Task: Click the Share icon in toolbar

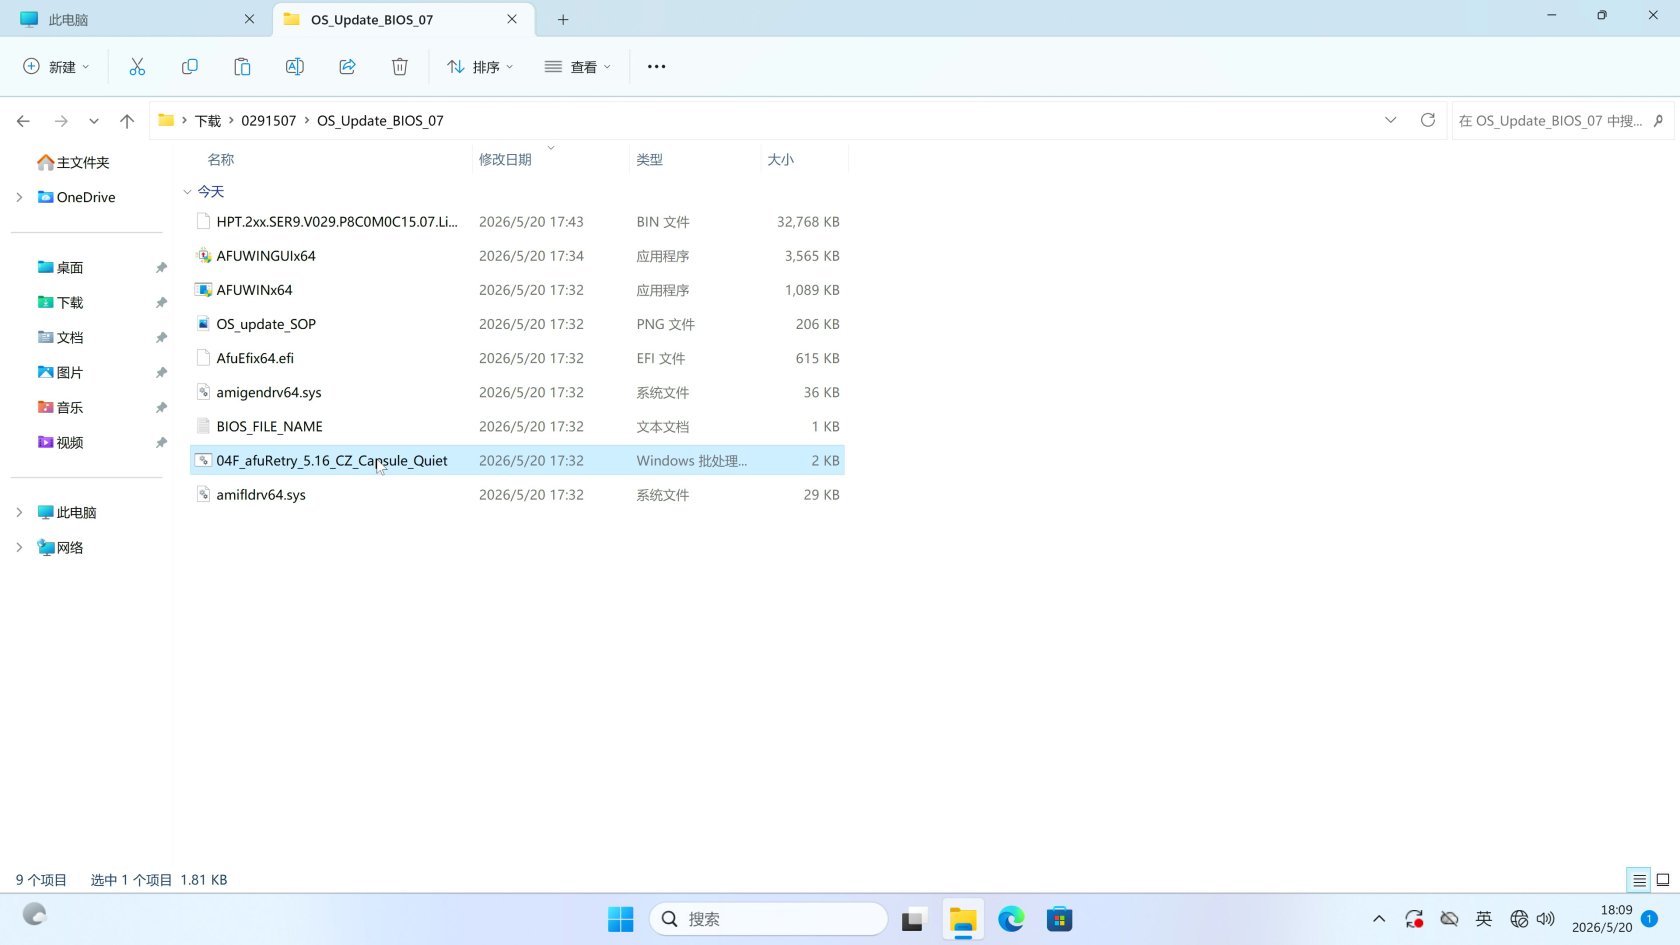Action: [x=347, y=66]
